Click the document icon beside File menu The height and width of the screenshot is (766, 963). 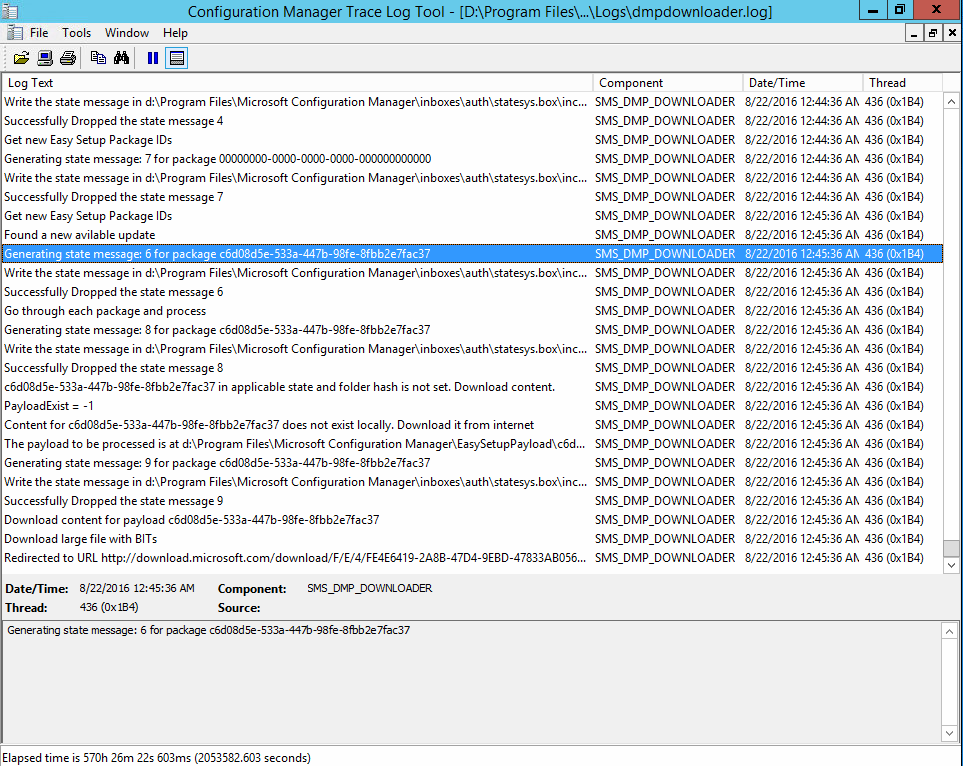(x=15, y=33)
